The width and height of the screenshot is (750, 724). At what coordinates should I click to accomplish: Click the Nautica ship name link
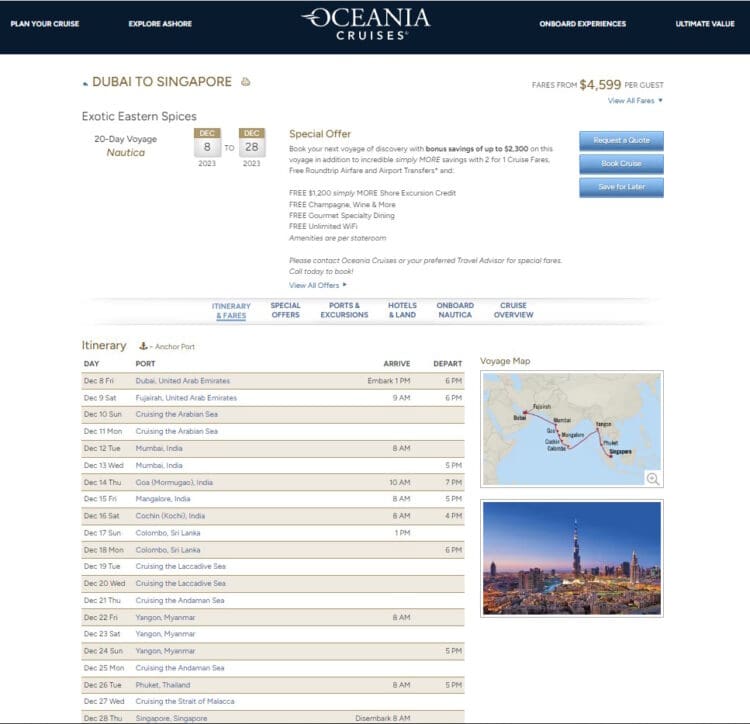coord(125,153)
